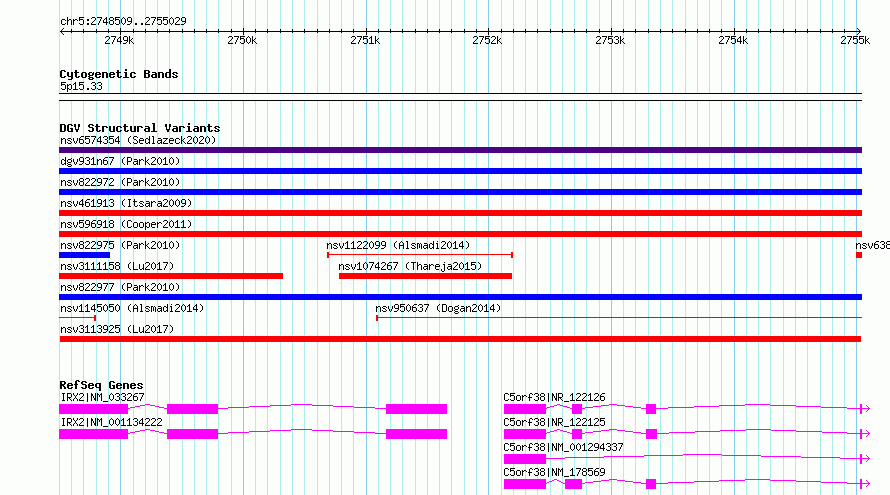890x495 pixels.
Task: Open the IRX2|NM_033267 transcript label
Action: click(102, 397)
